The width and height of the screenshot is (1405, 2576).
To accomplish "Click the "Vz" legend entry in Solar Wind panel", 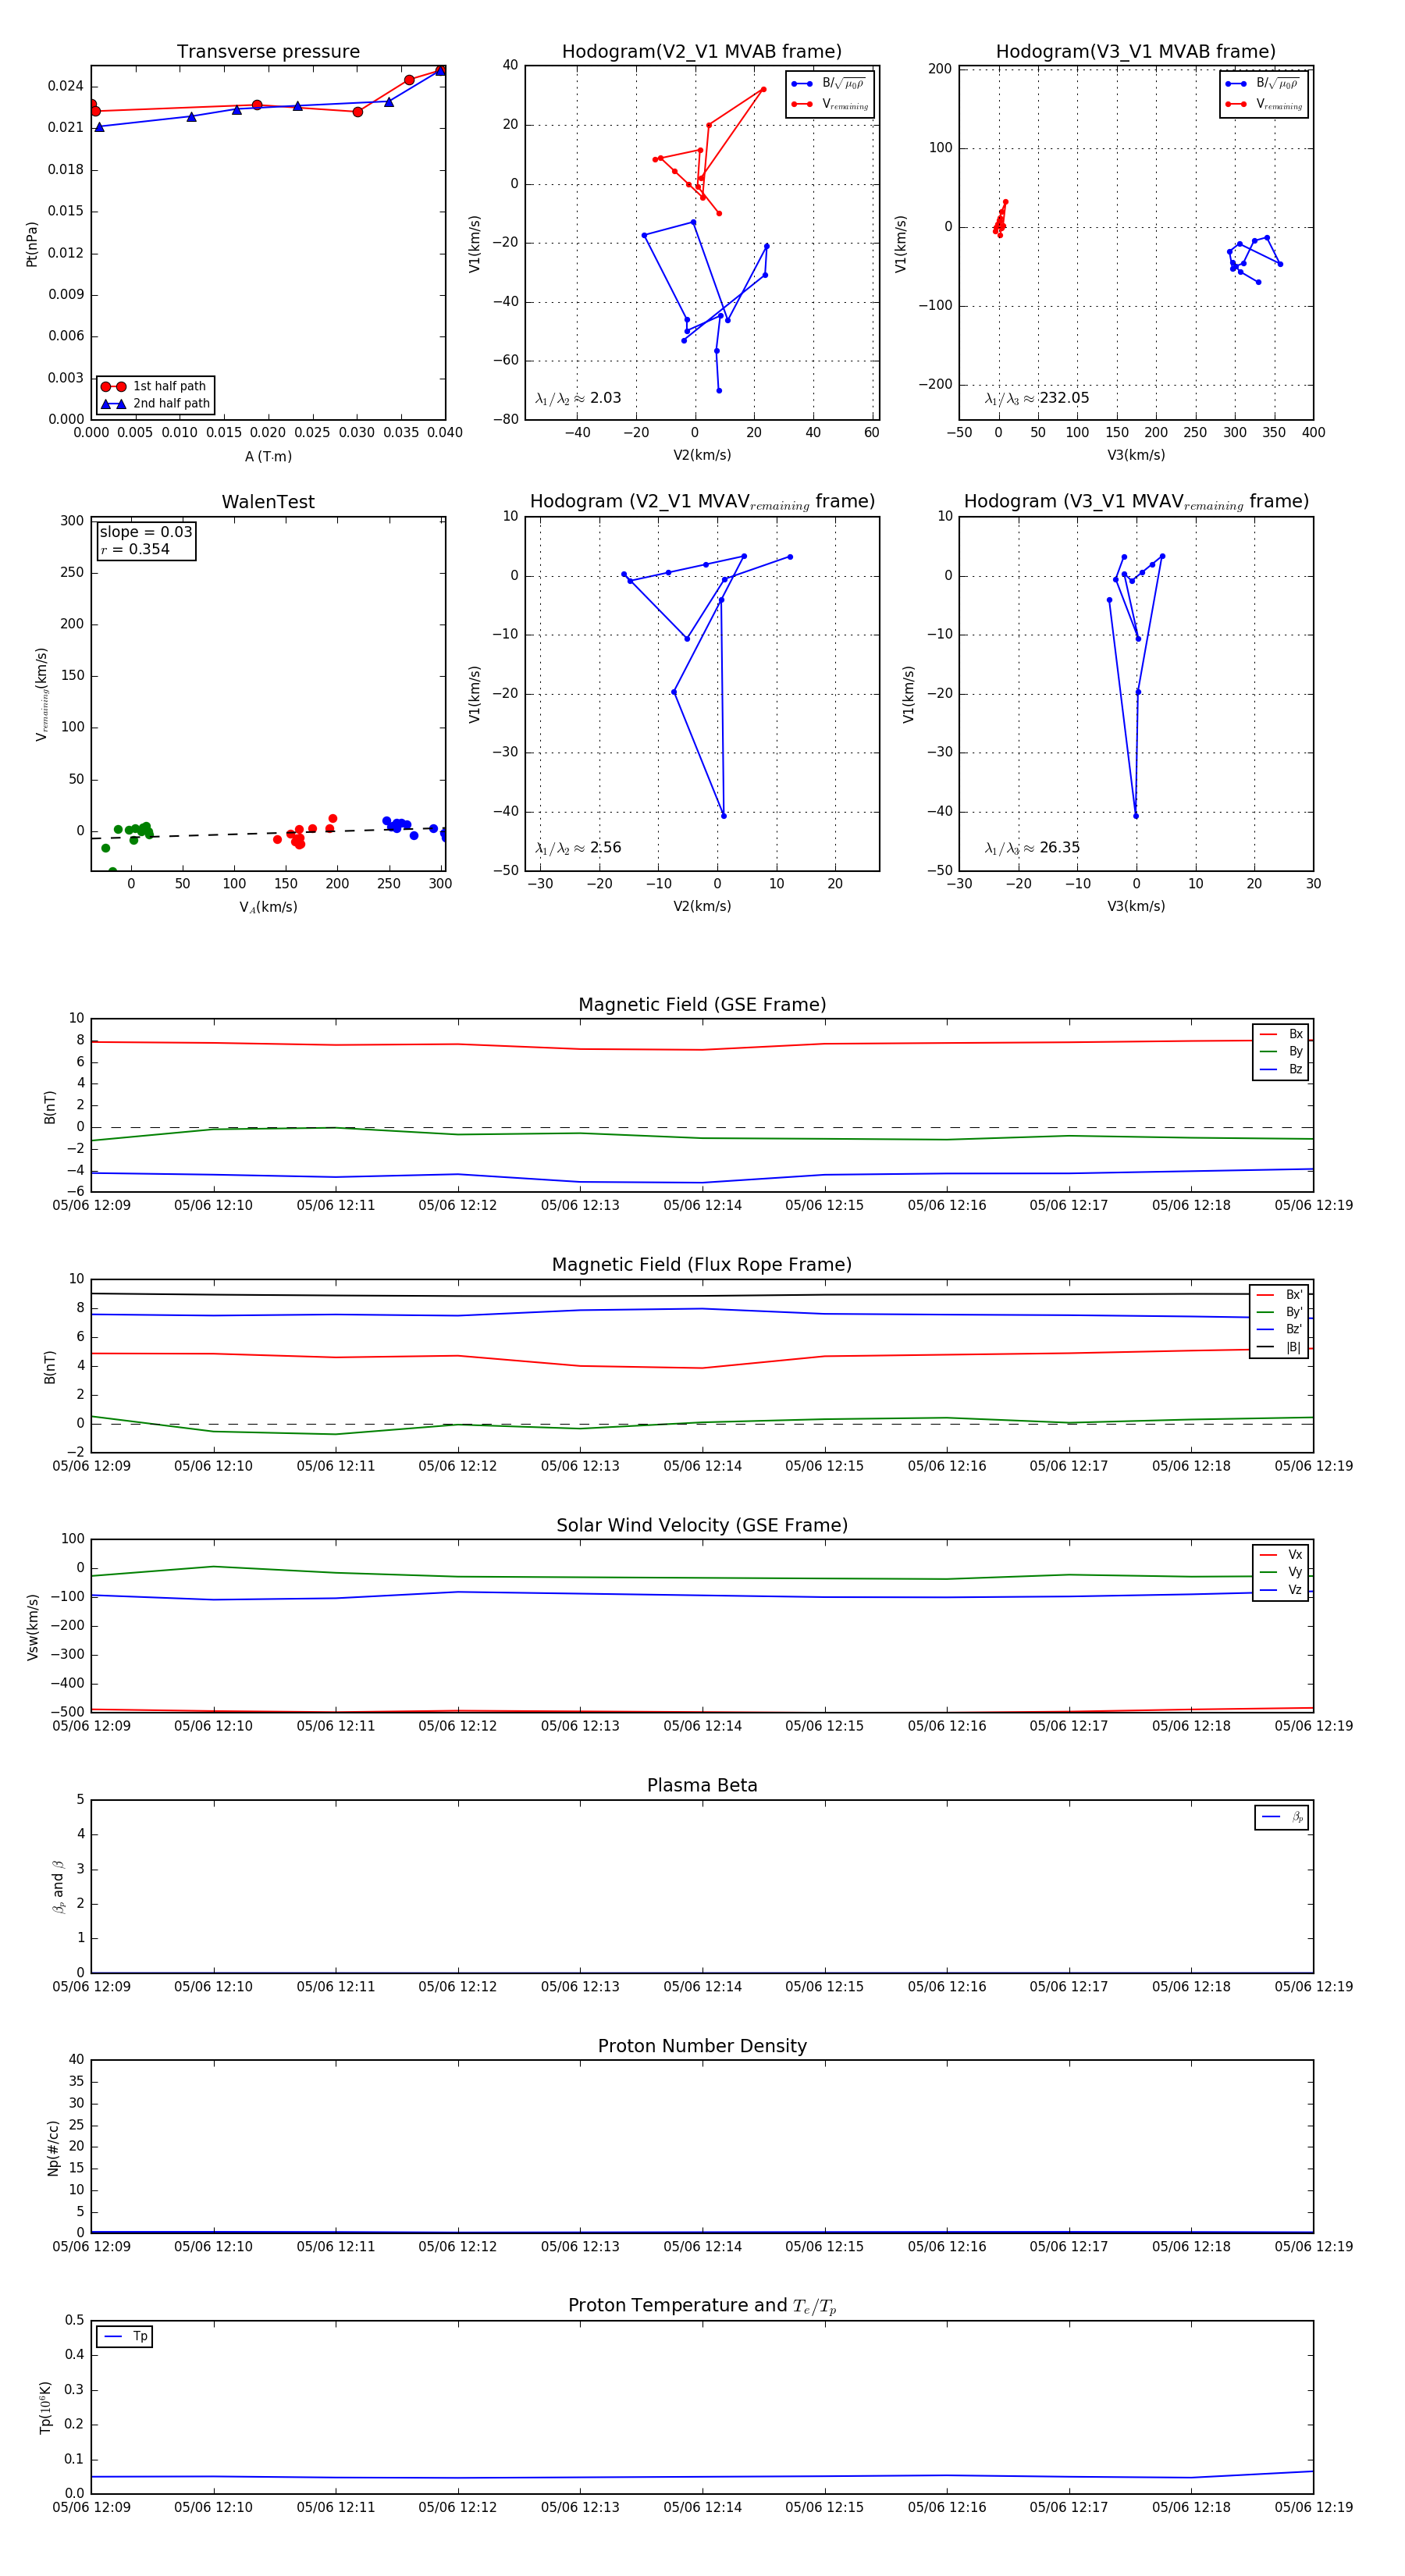I will pyautogui.click(x=1281, y=1590).
